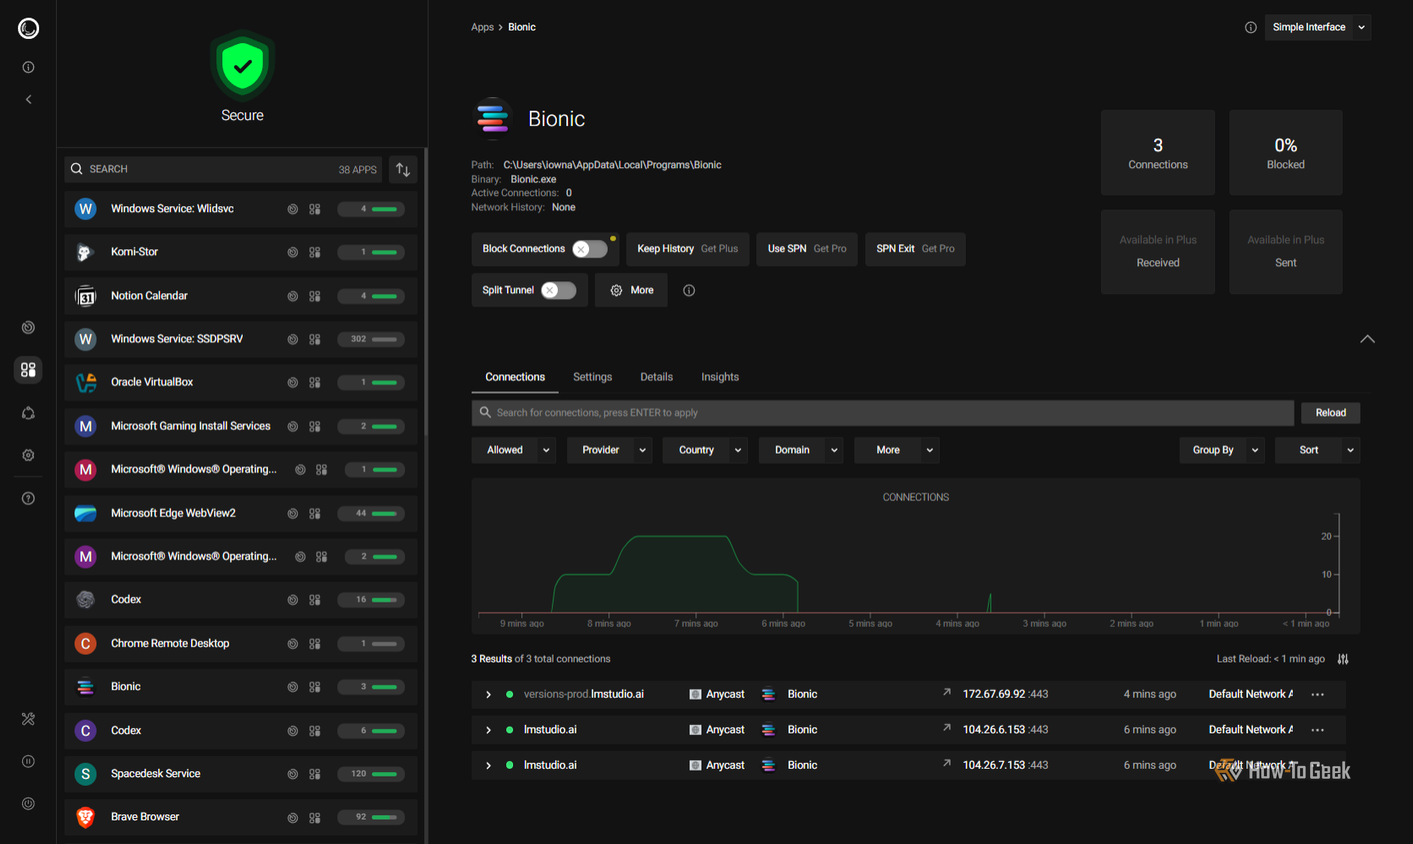
Task: Open the Domain filter dropdown
Action: [802, 450]
